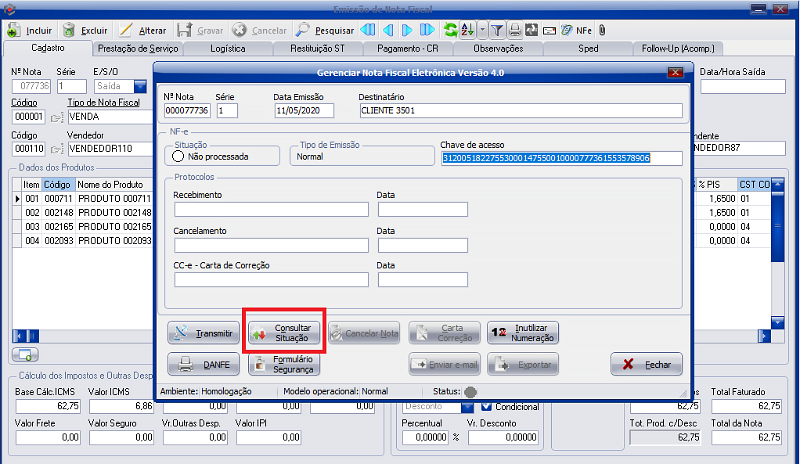The width and height of the screenshot is (800, 464).
Task: Select the Não processada radio button
Action: point(179,156)
